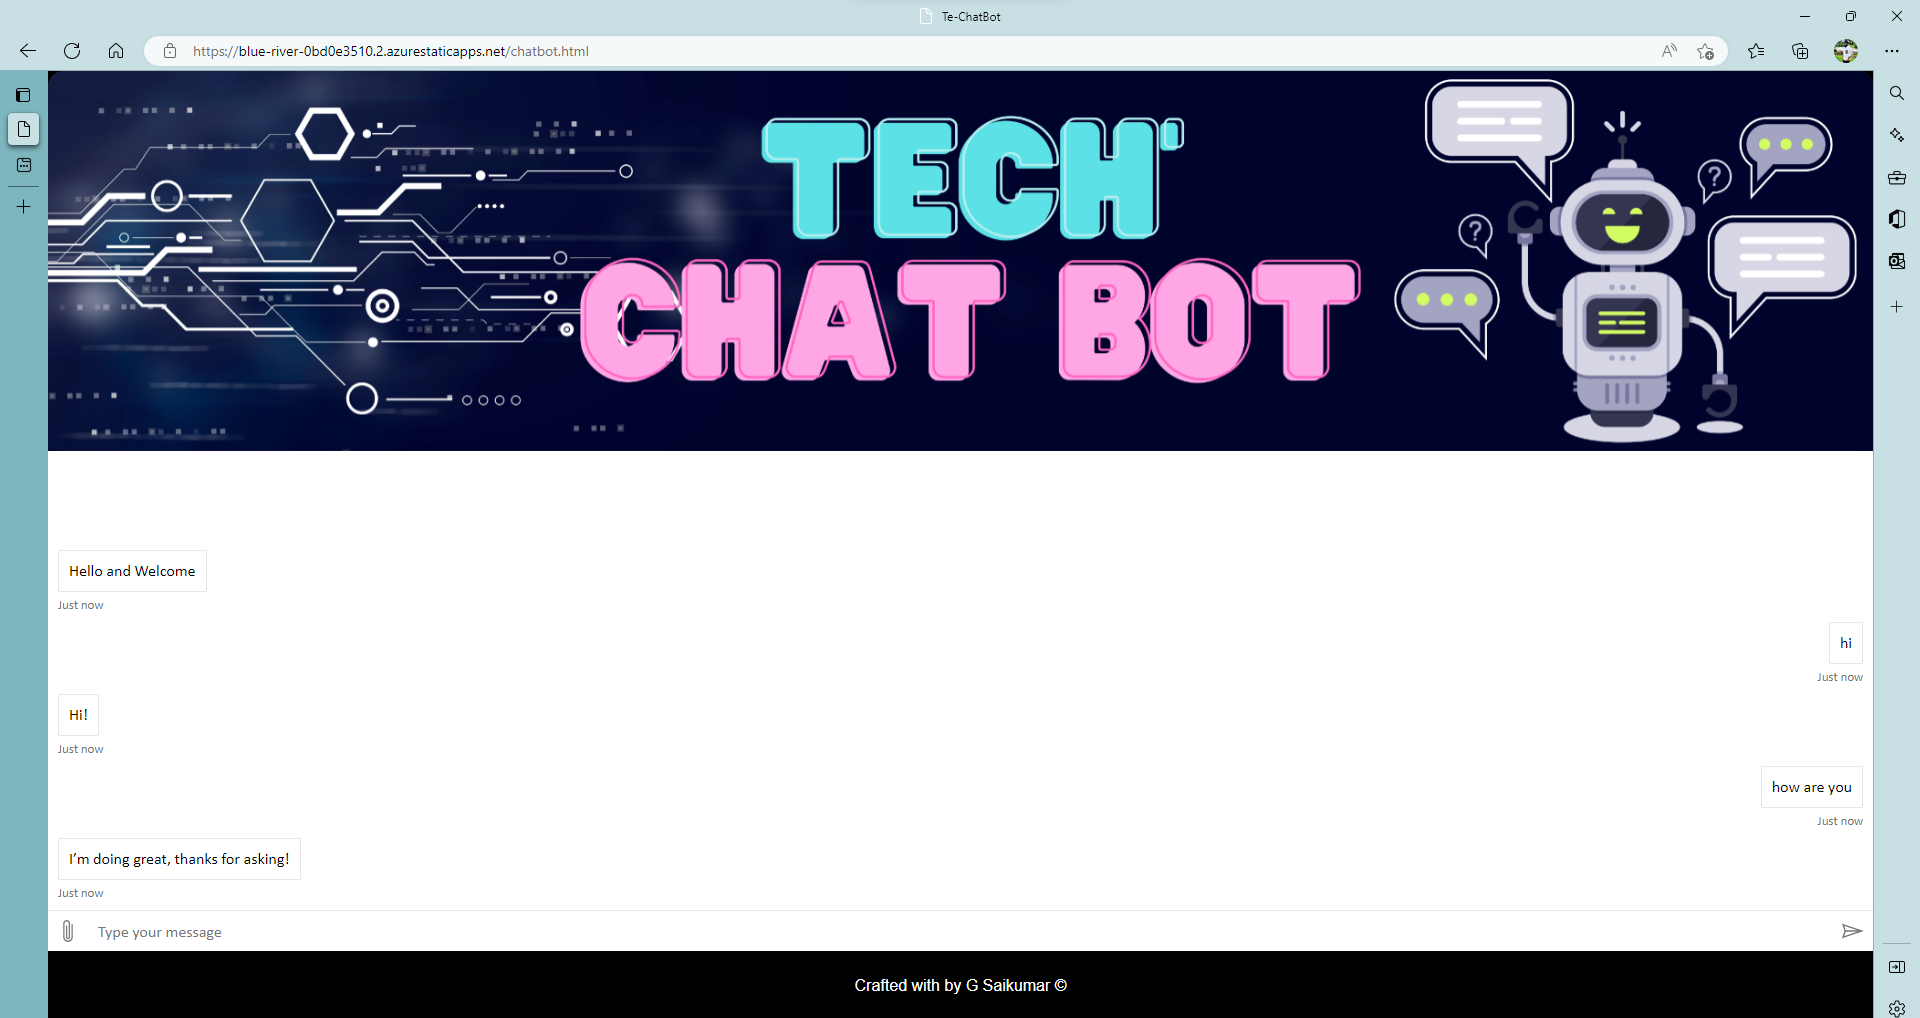
Task: Open Search in the right Edge sidebar
Action: click(1897, 92)
